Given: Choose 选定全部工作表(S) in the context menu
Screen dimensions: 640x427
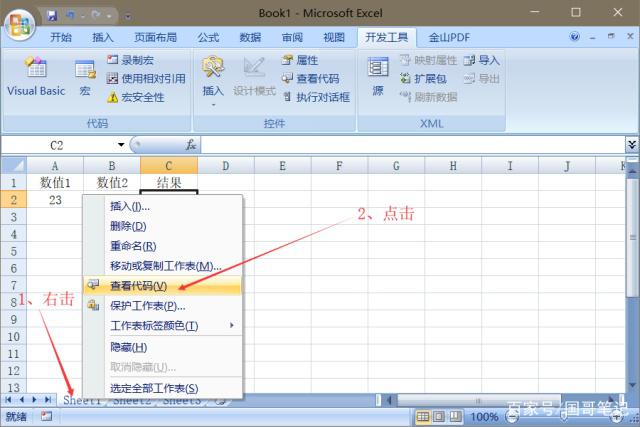Looking at the screenshot, I should pyautogui.click(x=162, y=388).
